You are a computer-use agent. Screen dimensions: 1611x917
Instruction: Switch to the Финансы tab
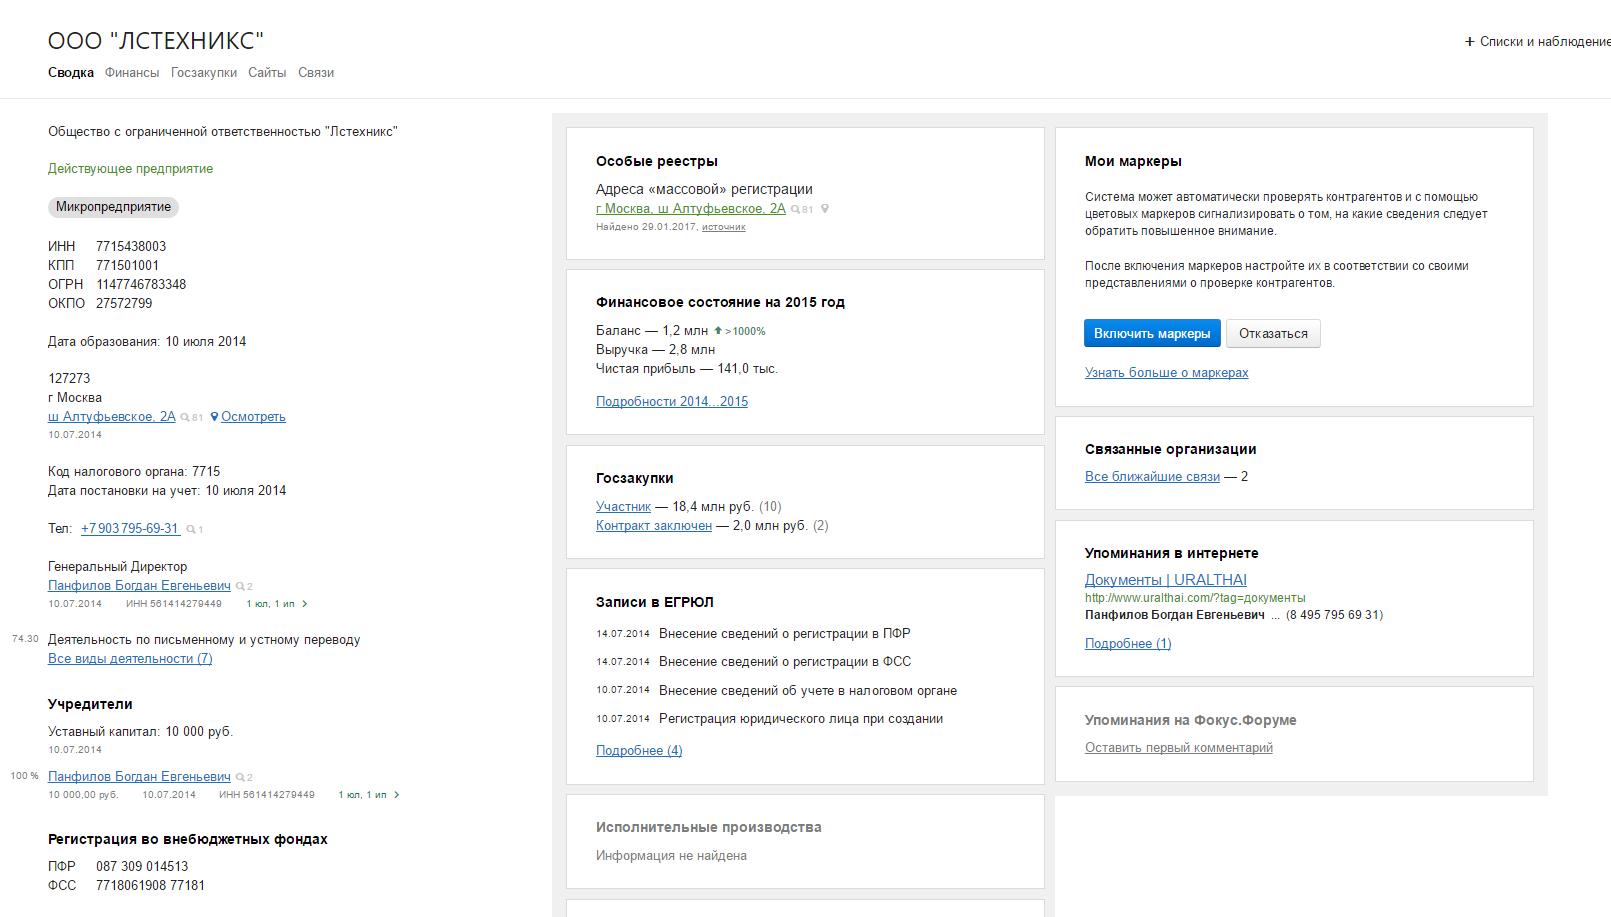[132, 72]
